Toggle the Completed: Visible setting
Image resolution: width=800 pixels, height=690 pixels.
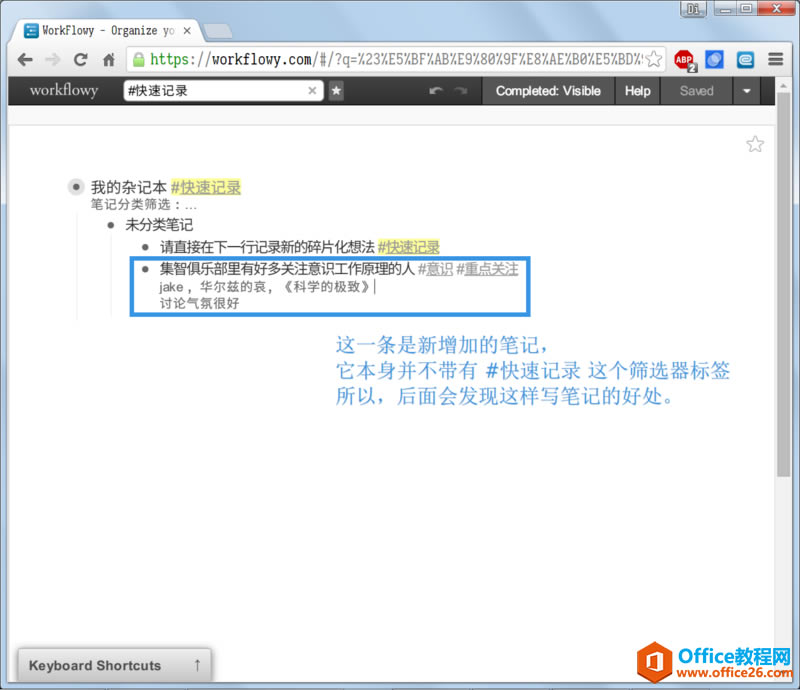point(548,91)
